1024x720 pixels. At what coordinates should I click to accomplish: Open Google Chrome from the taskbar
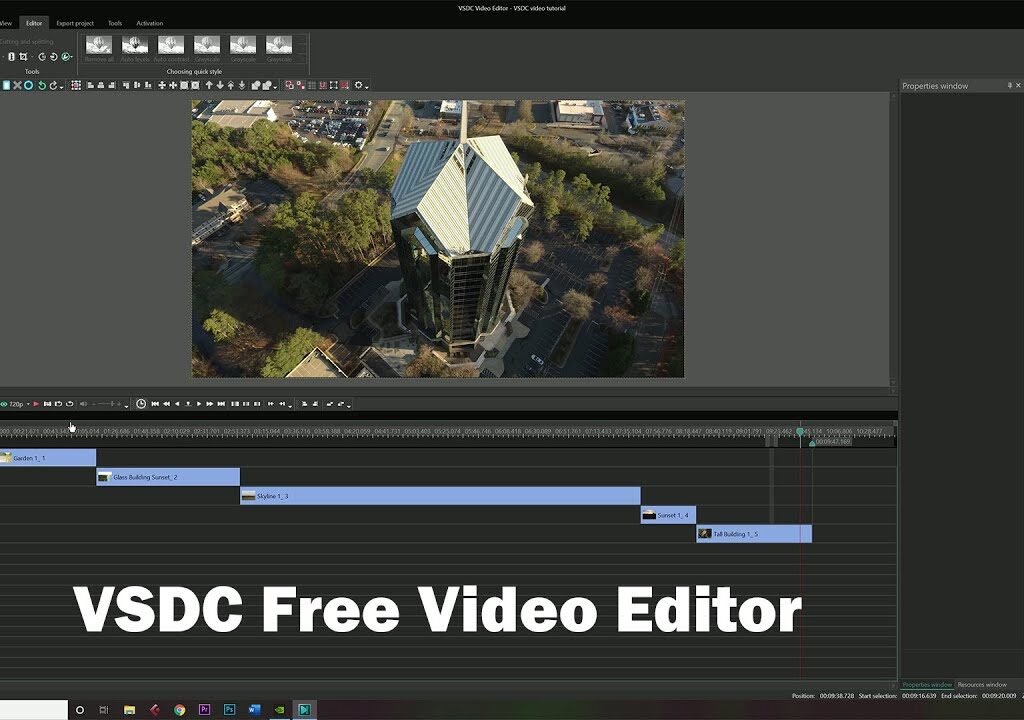(x=180, y=710)
